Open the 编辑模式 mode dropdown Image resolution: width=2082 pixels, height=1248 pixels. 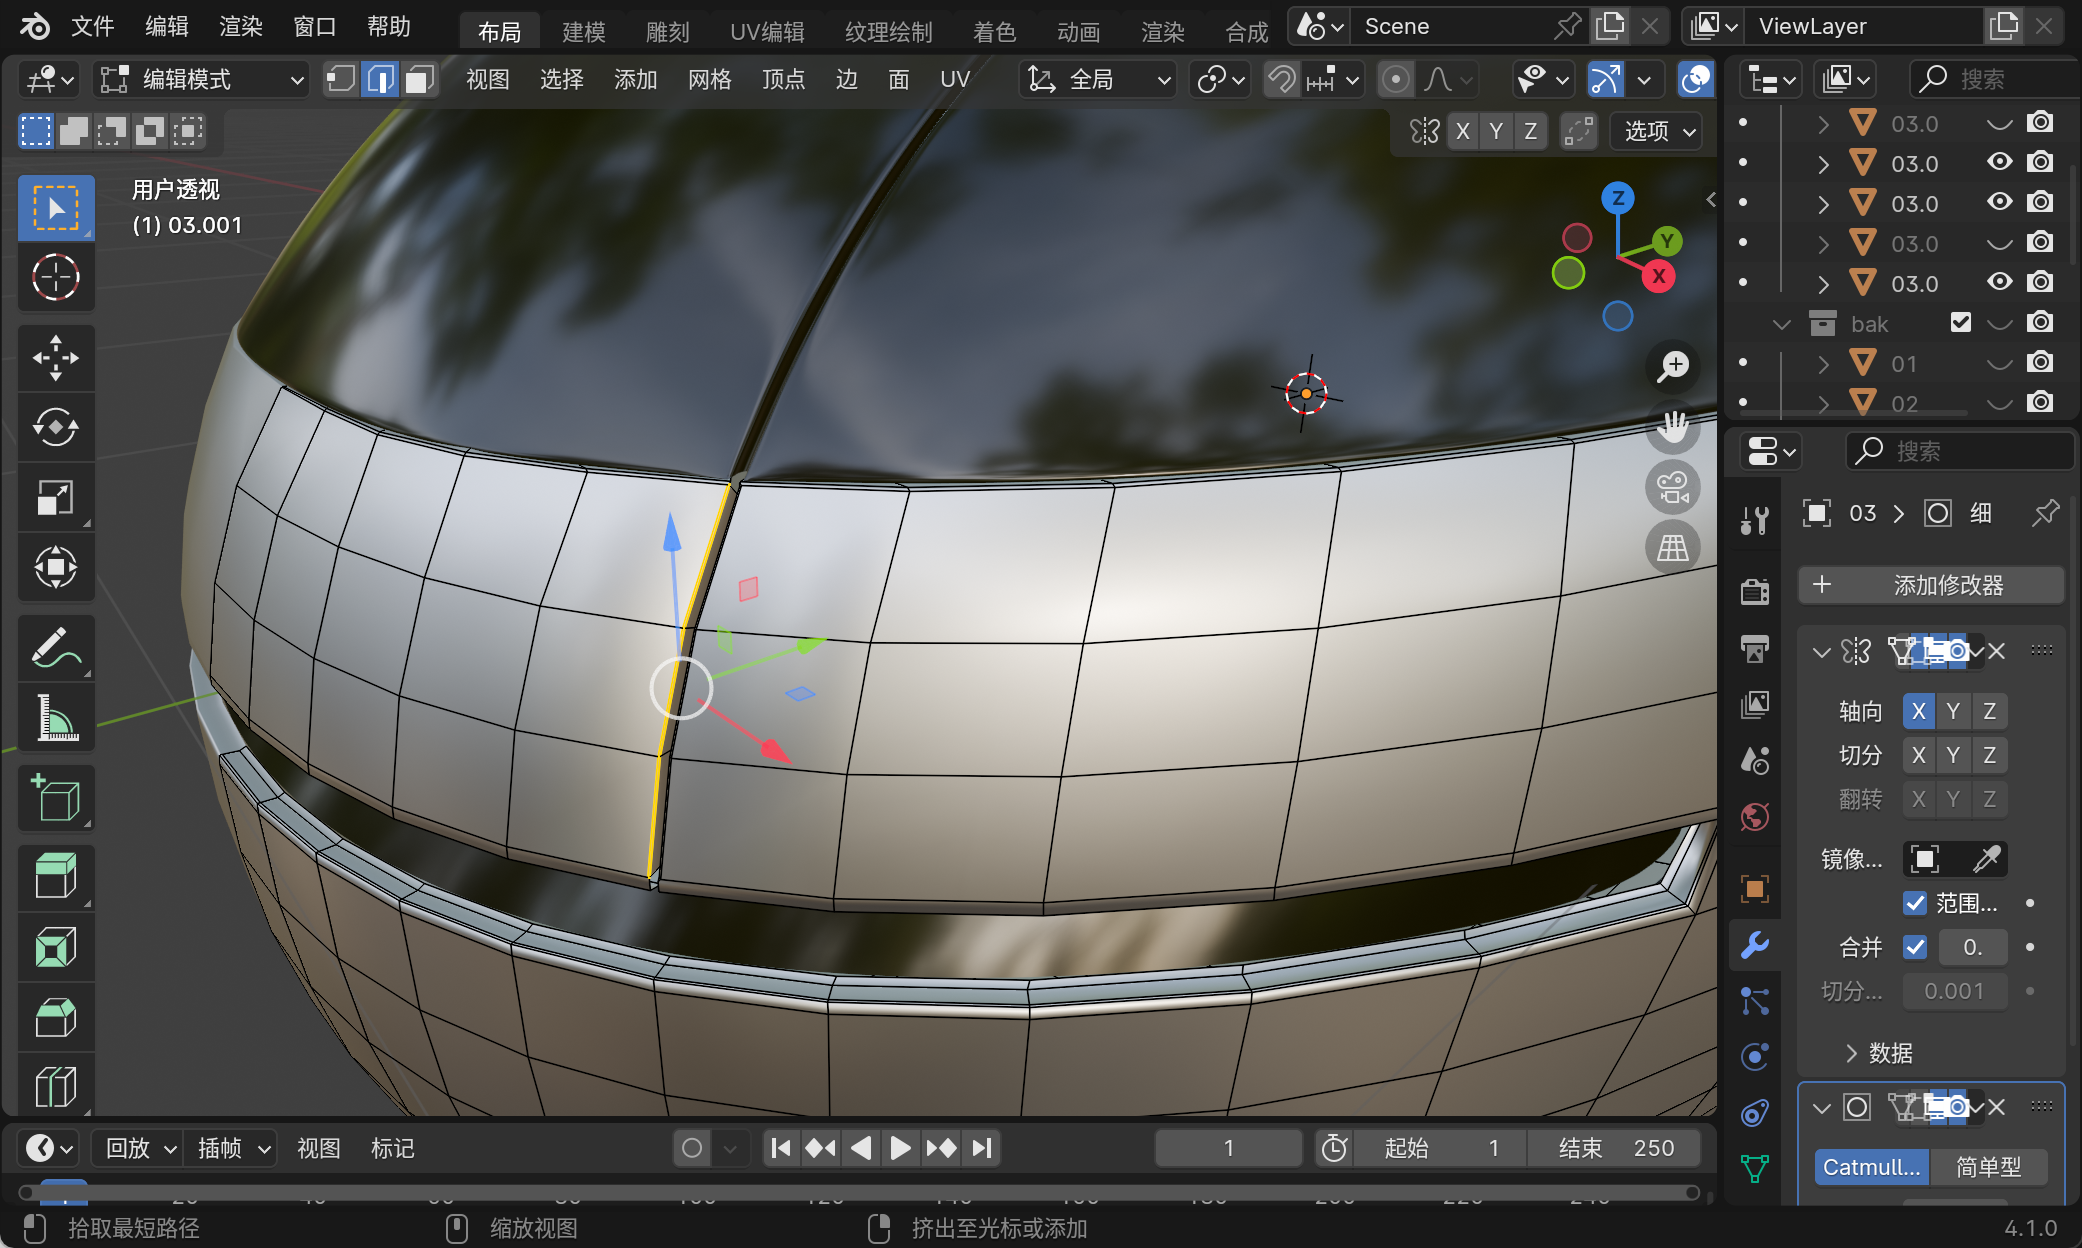tap(201, 79)
